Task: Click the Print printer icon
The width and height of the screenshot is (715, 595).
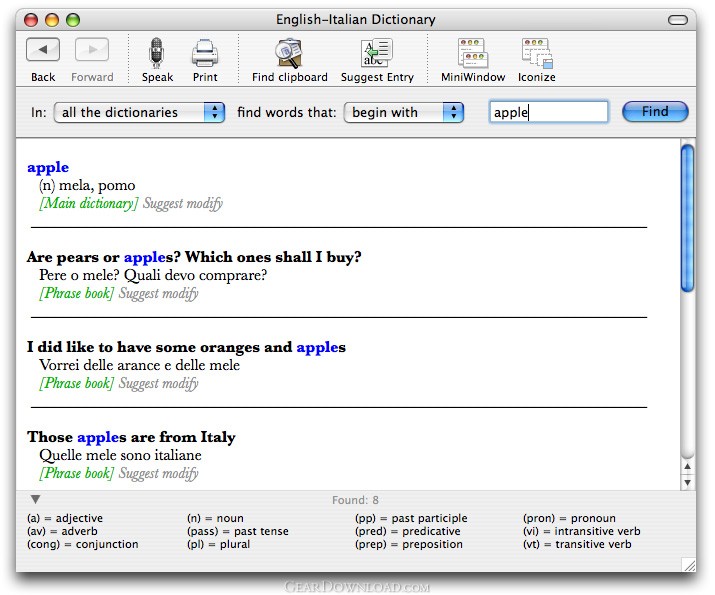Action: pyautogui.click(x=205, y=53)
